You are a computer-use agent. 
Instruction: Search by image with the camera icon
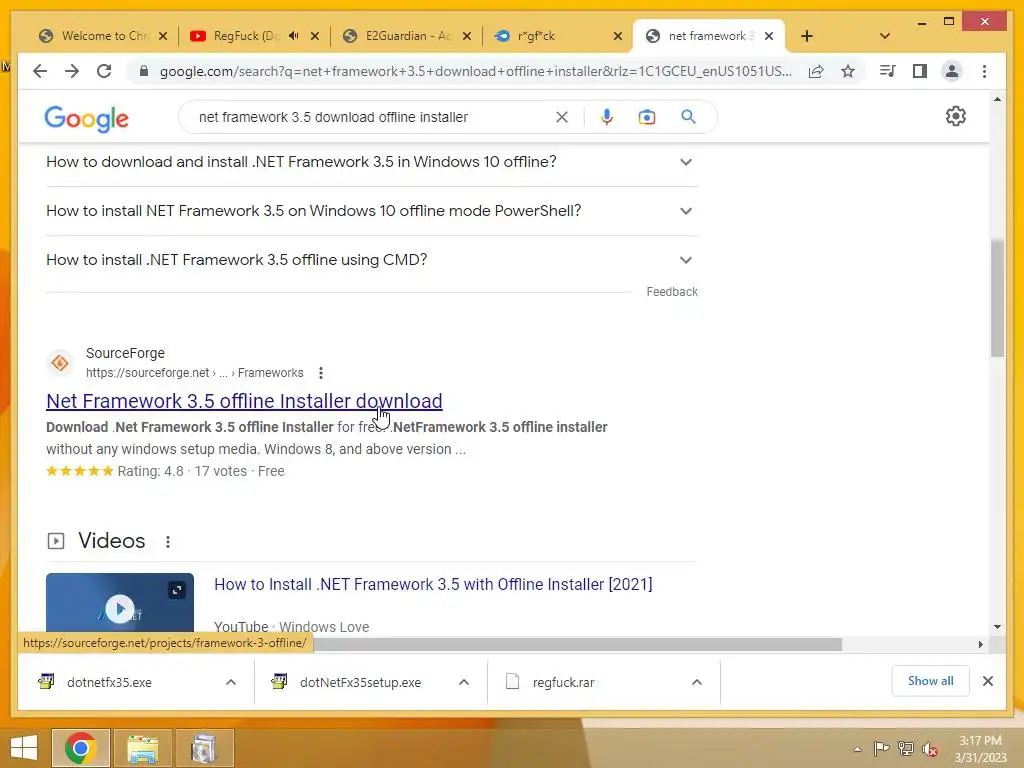click(x=647, y=117)
